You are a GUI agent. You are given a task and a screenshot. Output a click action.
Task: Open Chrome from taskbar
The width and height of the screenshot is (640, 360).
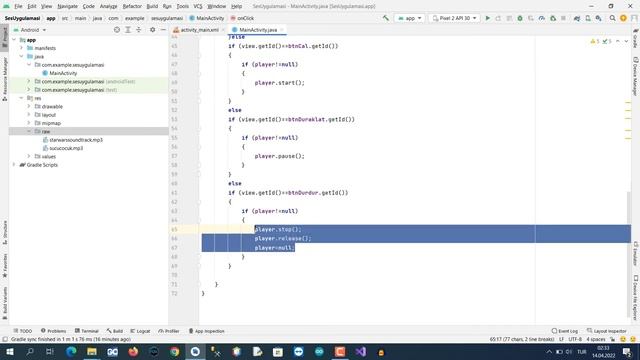click(x=175, y=351)
